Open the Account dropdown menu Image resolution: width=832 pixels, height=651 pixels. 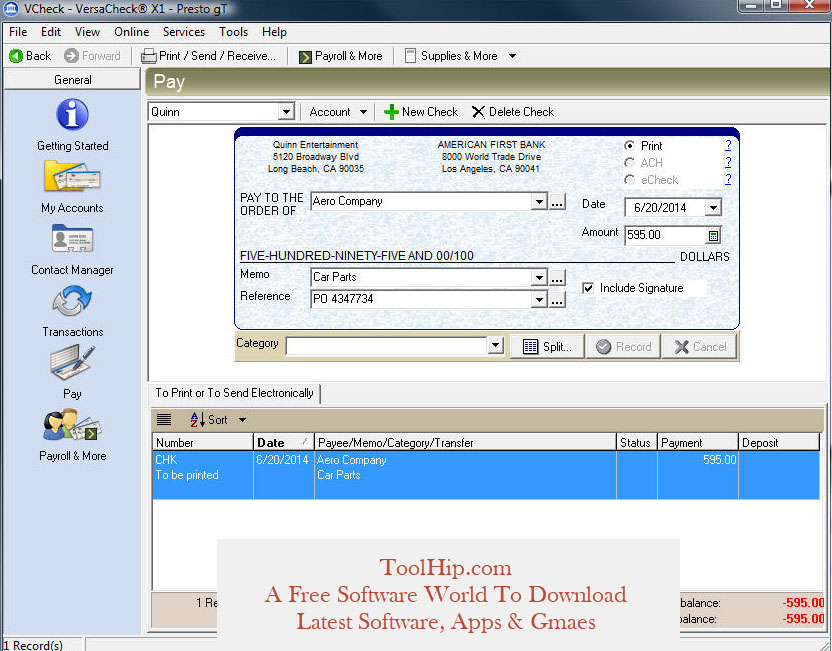click(338, 112)
